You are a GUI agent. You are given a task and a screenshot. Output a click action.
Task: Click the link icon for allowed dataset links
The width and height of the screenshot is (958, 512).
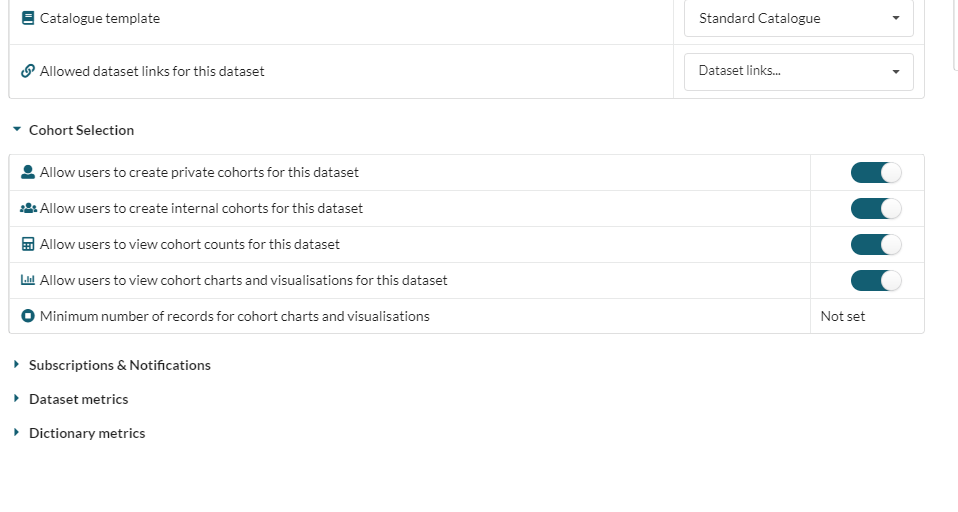tap(28, 71)
